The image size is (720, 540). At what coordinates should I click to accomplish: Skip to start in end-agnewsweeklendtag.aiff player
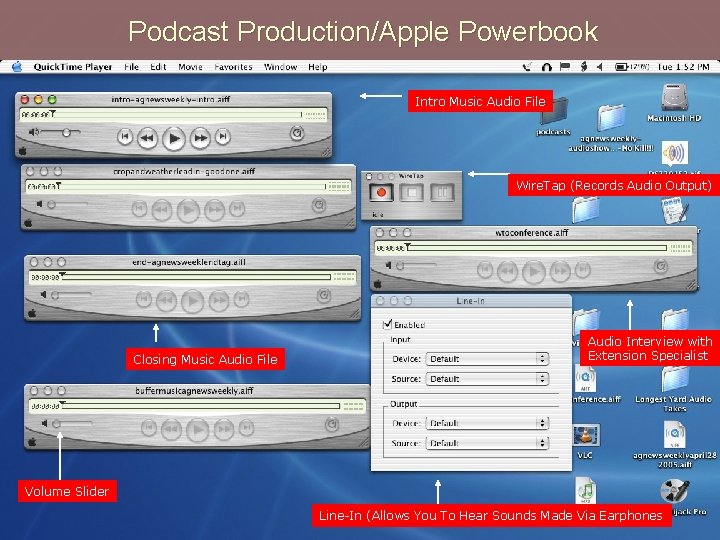[x=144, y=300]
